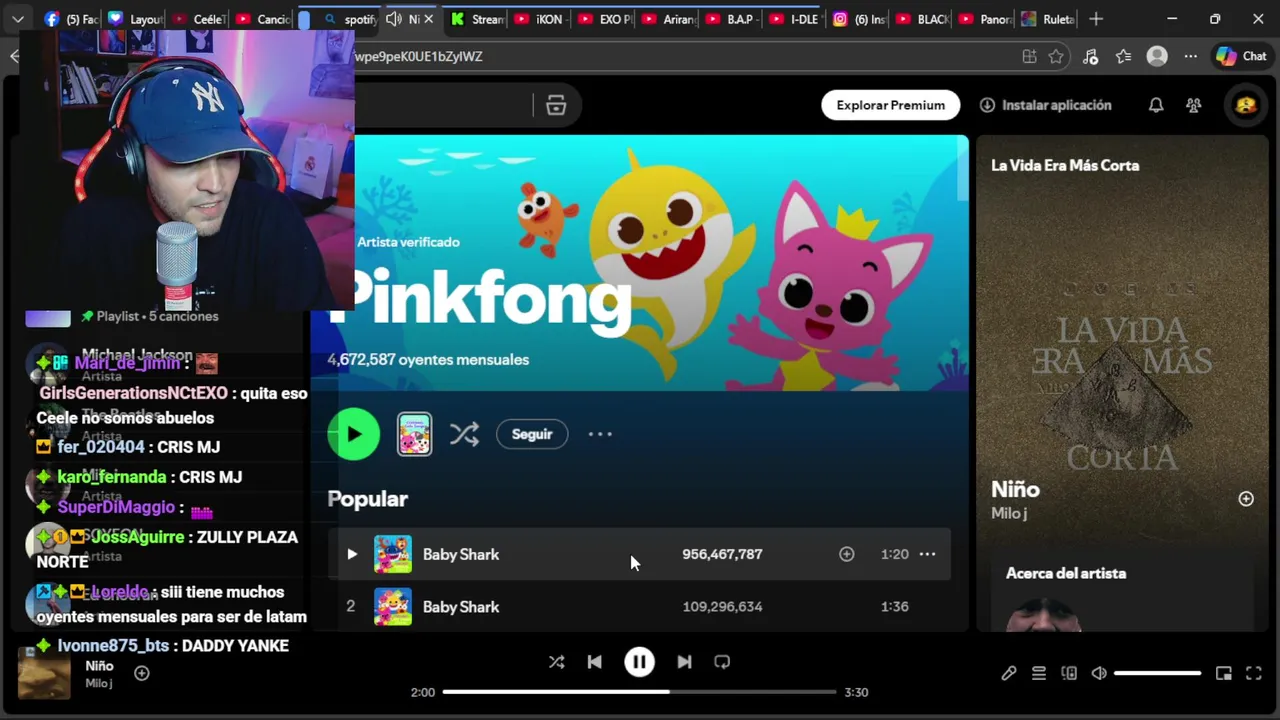Screen dimensions: 1280x720
Task: Select the second Baby Shark track, 1:36
Action: [x=639, y=606]
